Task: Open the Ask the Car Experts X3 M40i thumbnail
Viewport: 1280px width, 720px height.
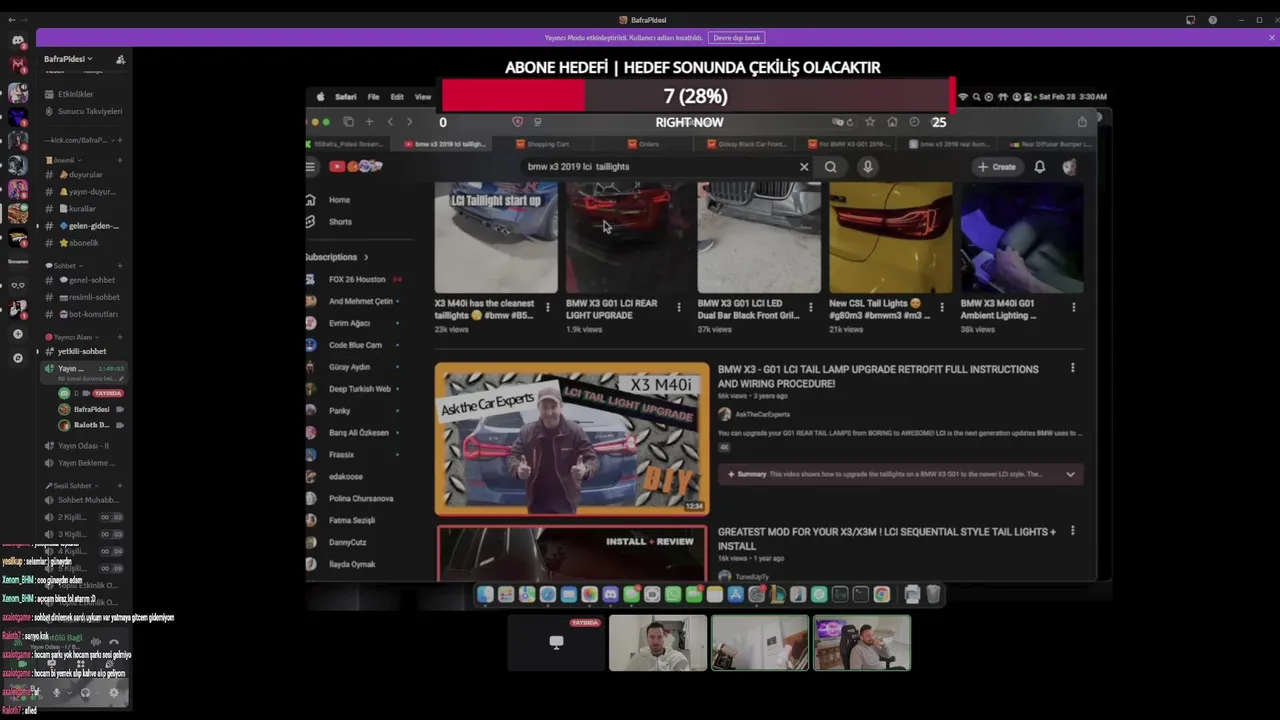Action: (572, 439)
